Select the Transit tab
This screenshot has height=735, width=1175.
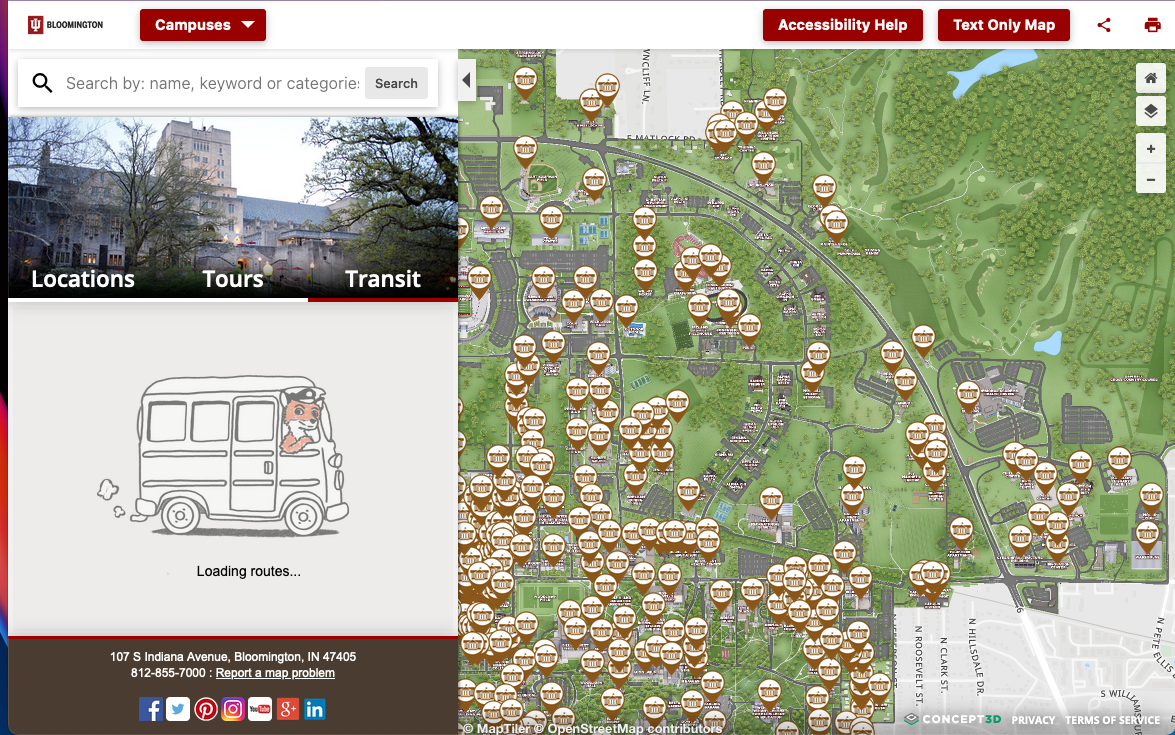coord(383,279)
